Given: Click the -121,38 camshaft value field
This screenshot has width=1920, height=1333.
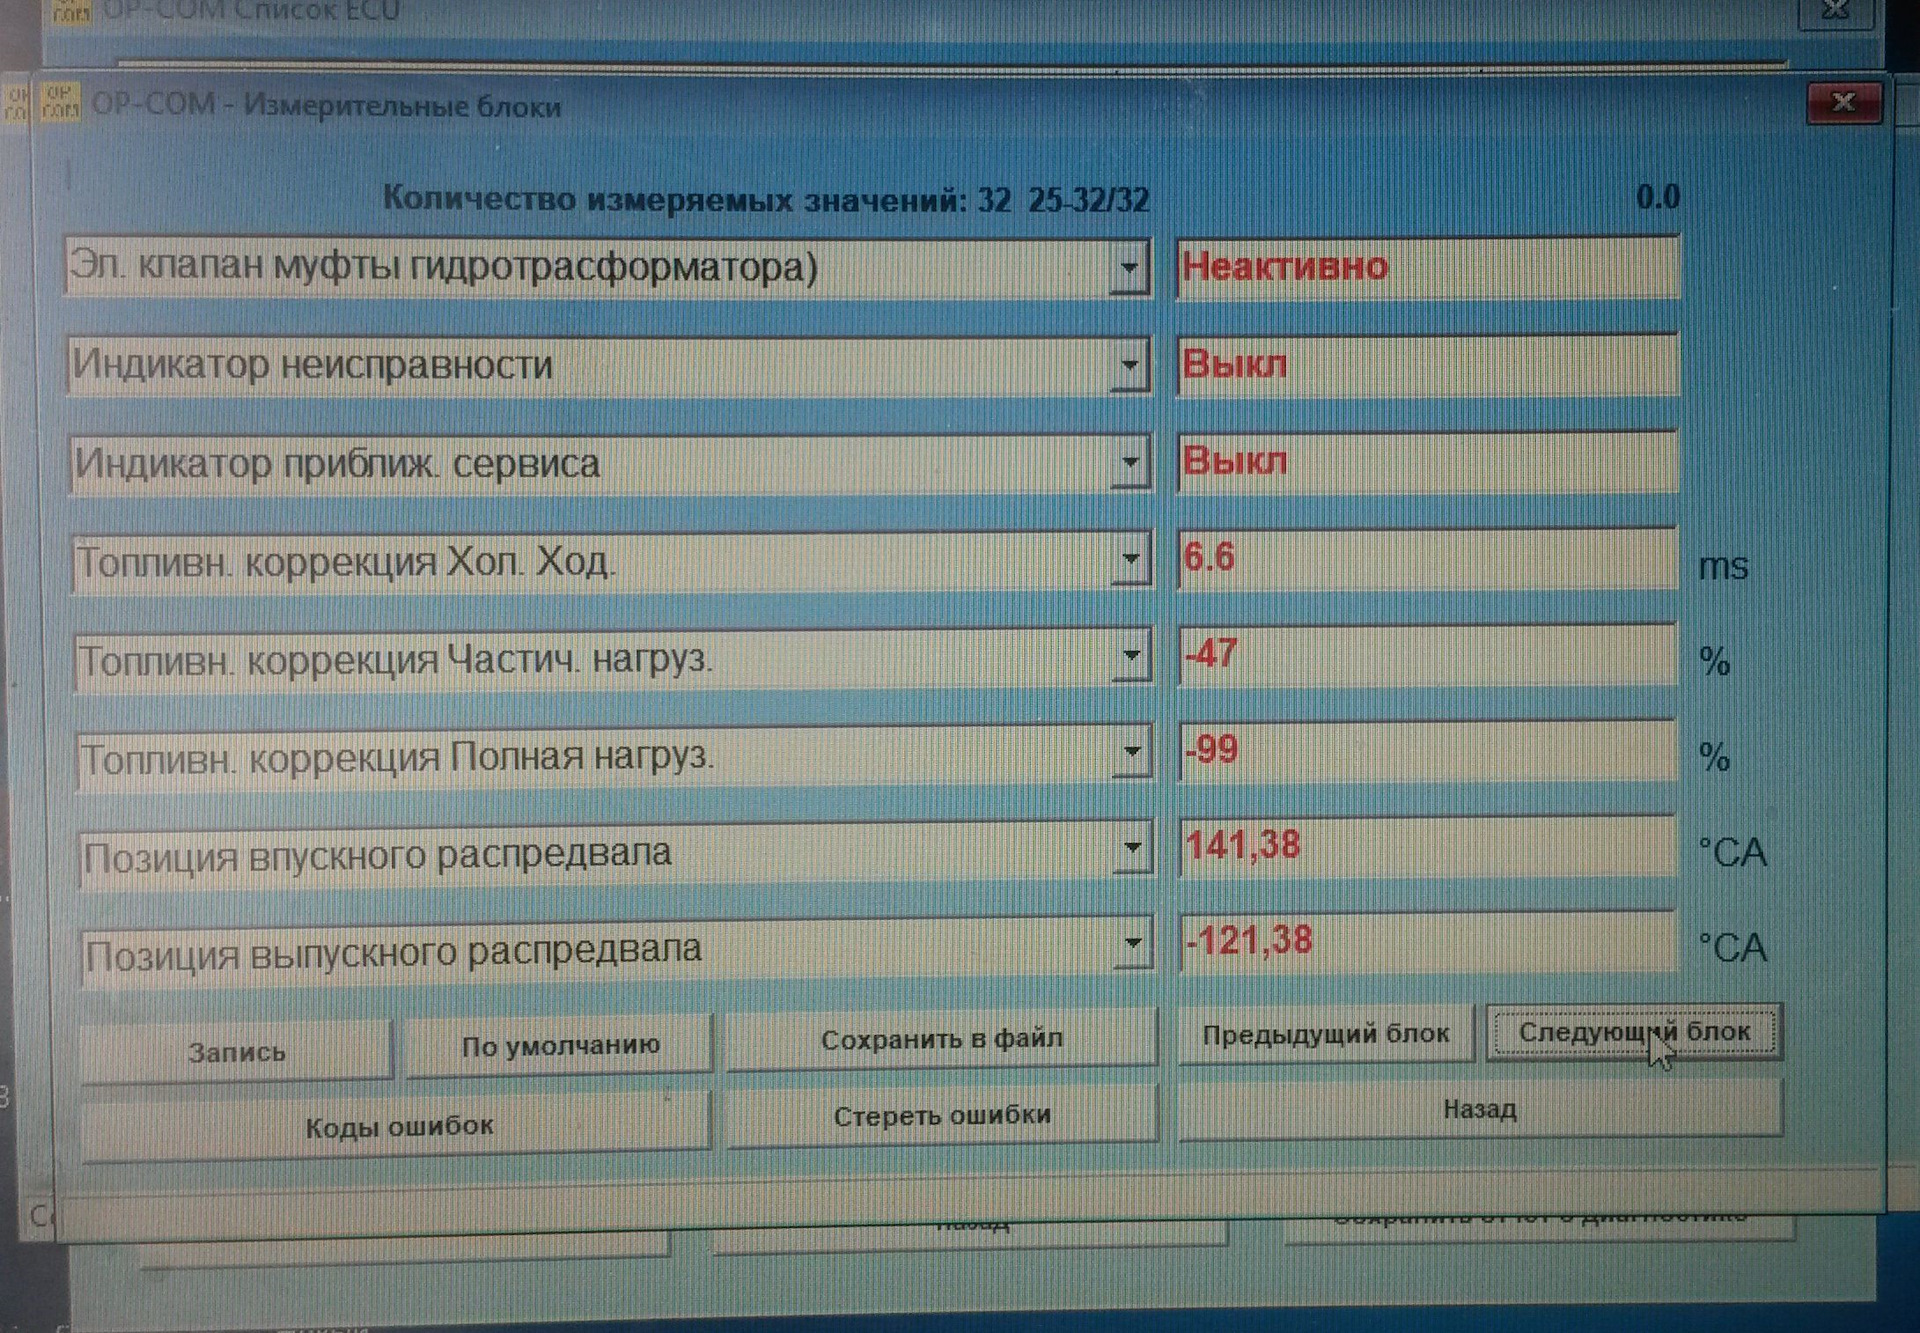Looking at the screenshot, I should [x=1427, y=940].
